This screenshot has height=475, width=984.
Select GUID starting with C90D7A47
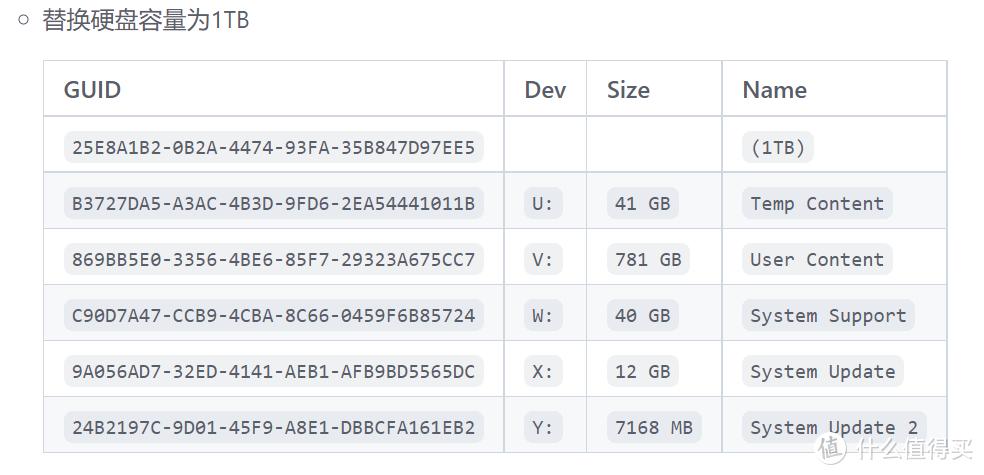pos(273,316)
